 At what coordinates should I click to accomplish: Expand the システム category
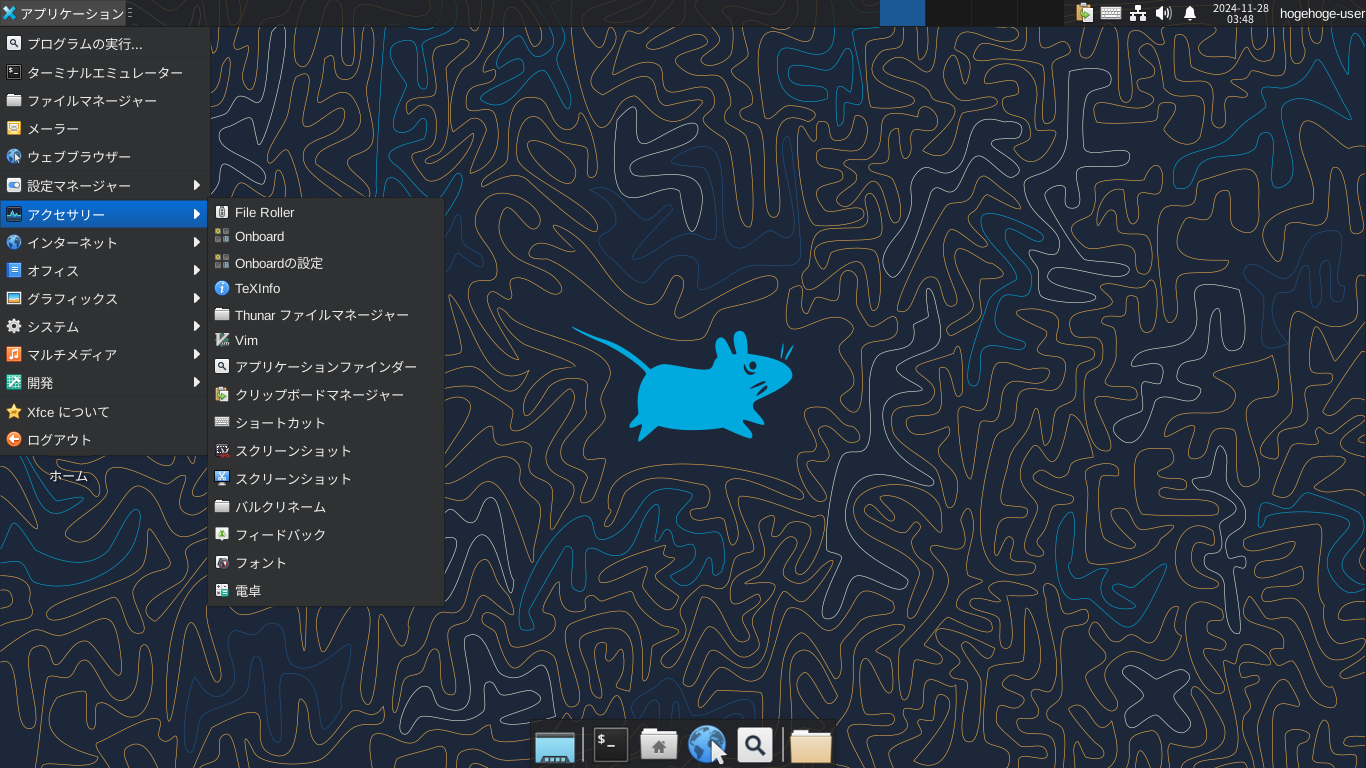coord(105,327)
